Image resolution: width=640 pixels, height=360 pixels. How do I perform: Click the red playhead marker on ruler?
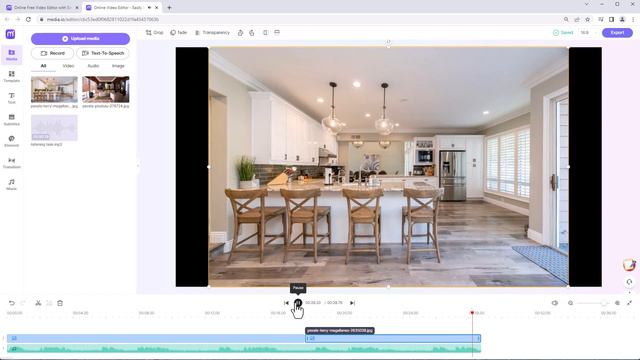[472, 313]
